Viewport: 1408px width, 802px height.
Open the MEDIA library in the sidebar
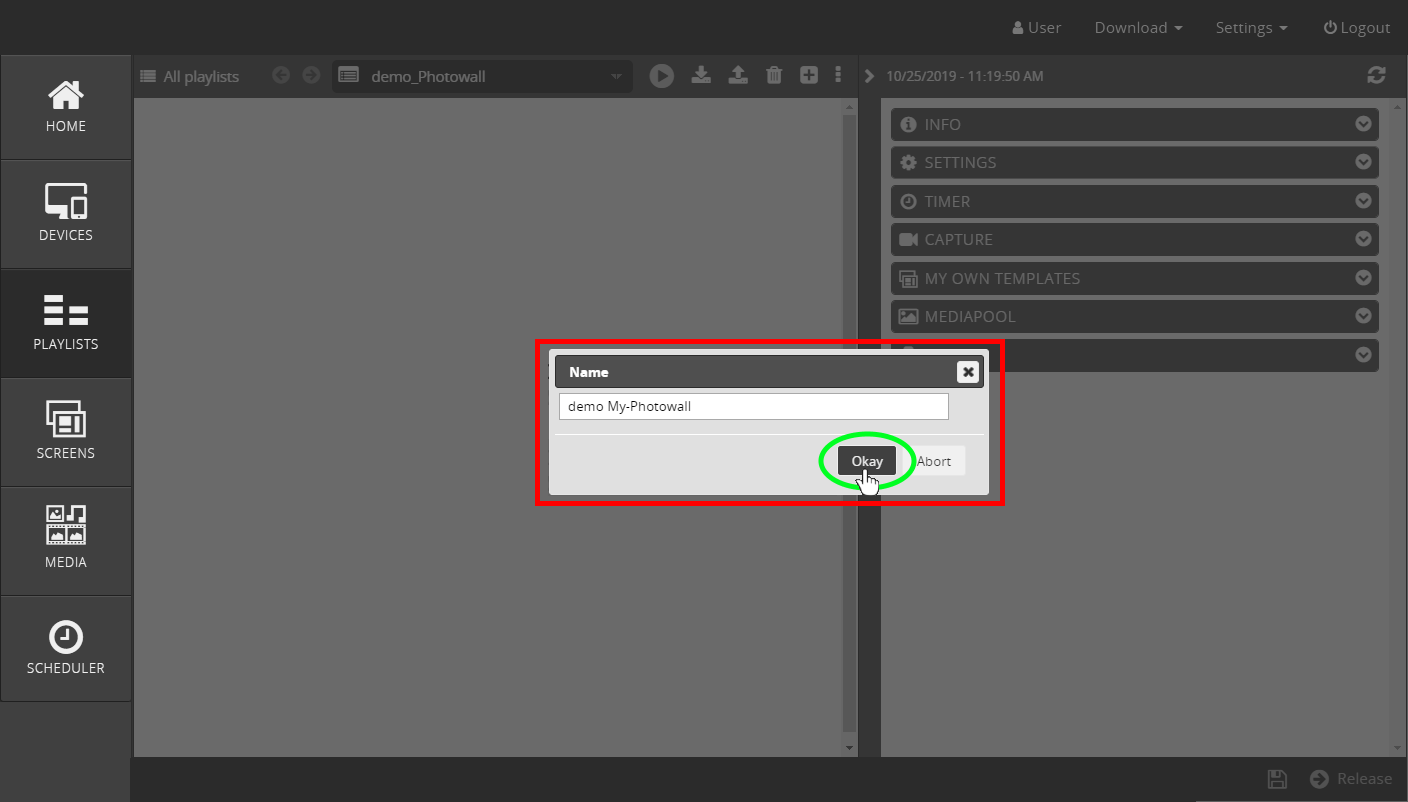click(66, 541)
